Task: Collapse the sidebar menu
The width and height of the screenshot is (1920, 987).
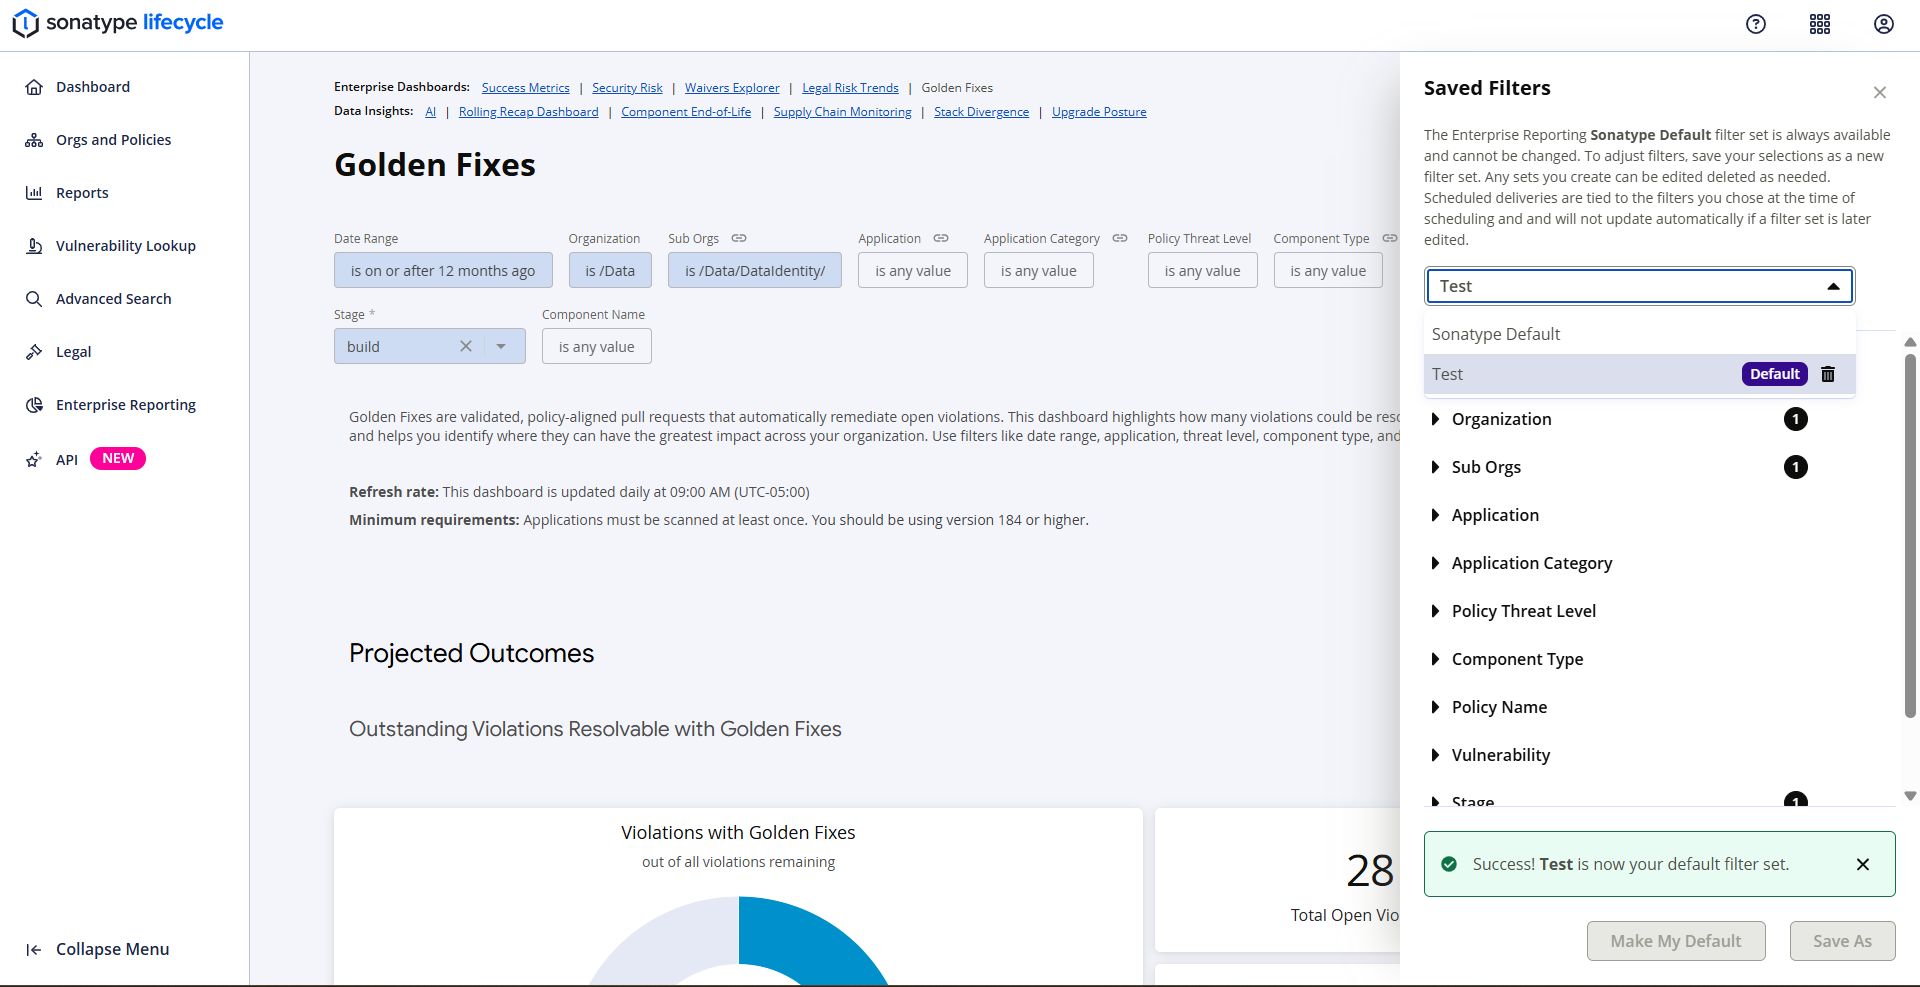Action: tap(97, 949)
